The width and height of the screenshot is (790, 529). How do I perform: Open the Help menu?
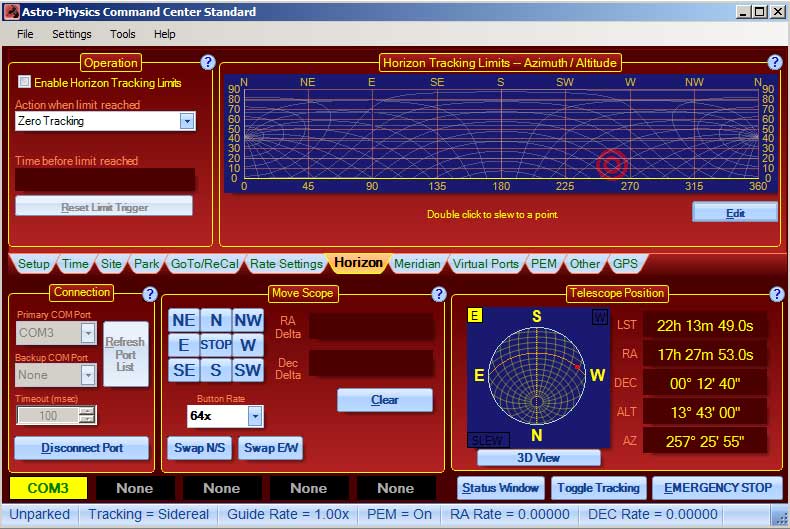pyautogui.click(x=164, y=34)
